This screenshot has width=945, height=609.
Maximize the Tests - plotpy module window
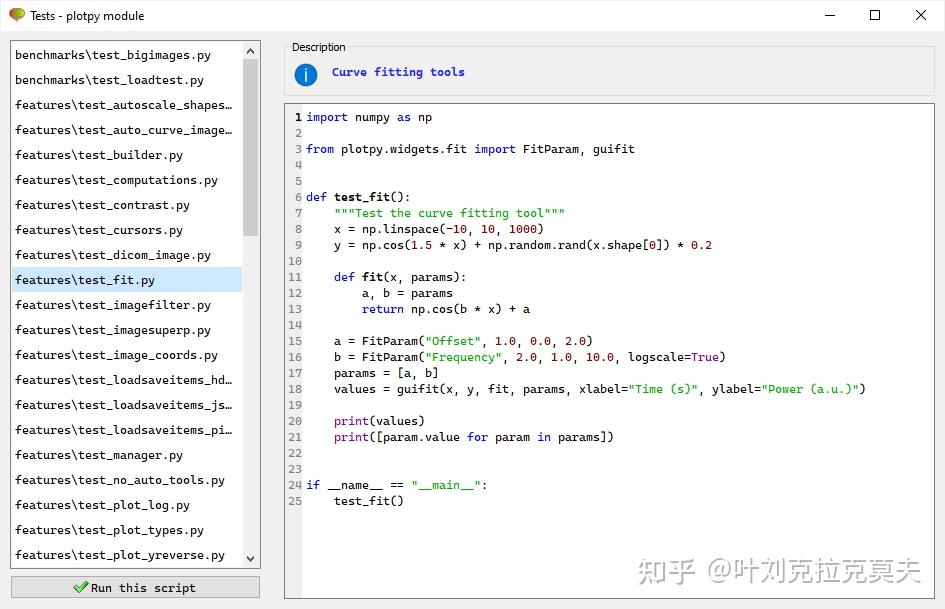point(875,15)
